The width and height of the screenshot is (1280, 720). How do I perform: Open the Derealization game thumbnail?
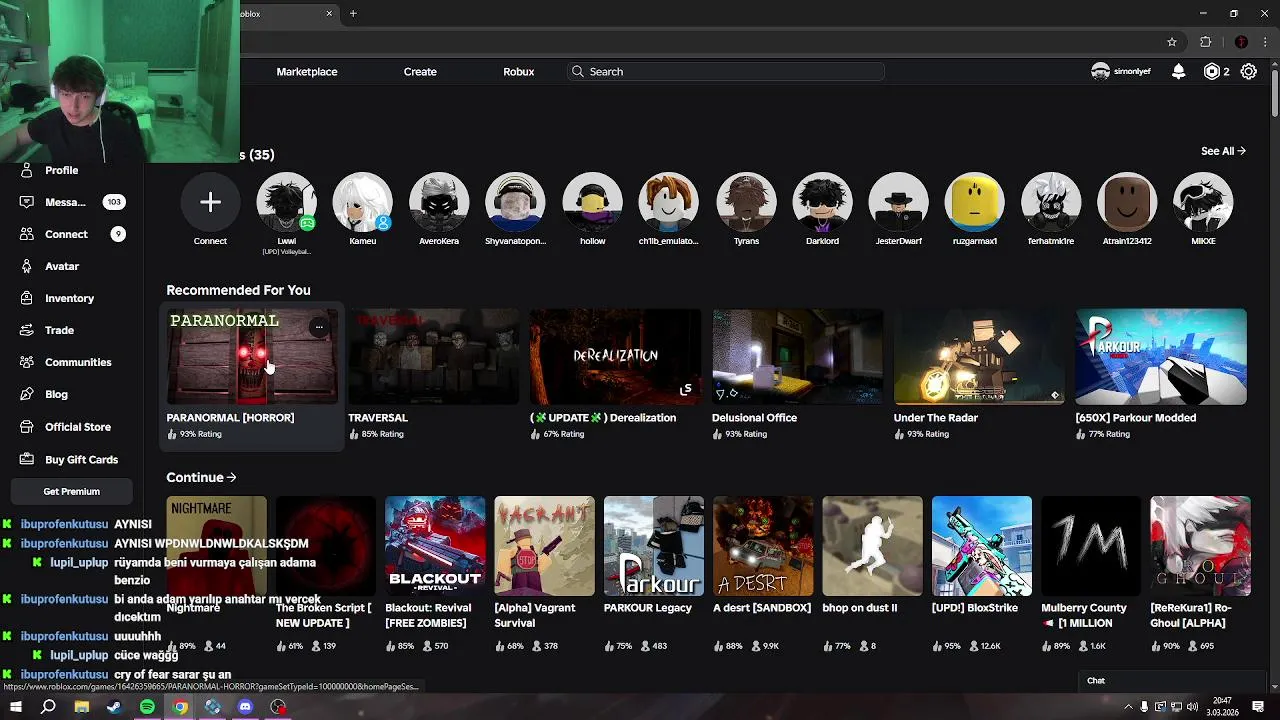[615, 357]
